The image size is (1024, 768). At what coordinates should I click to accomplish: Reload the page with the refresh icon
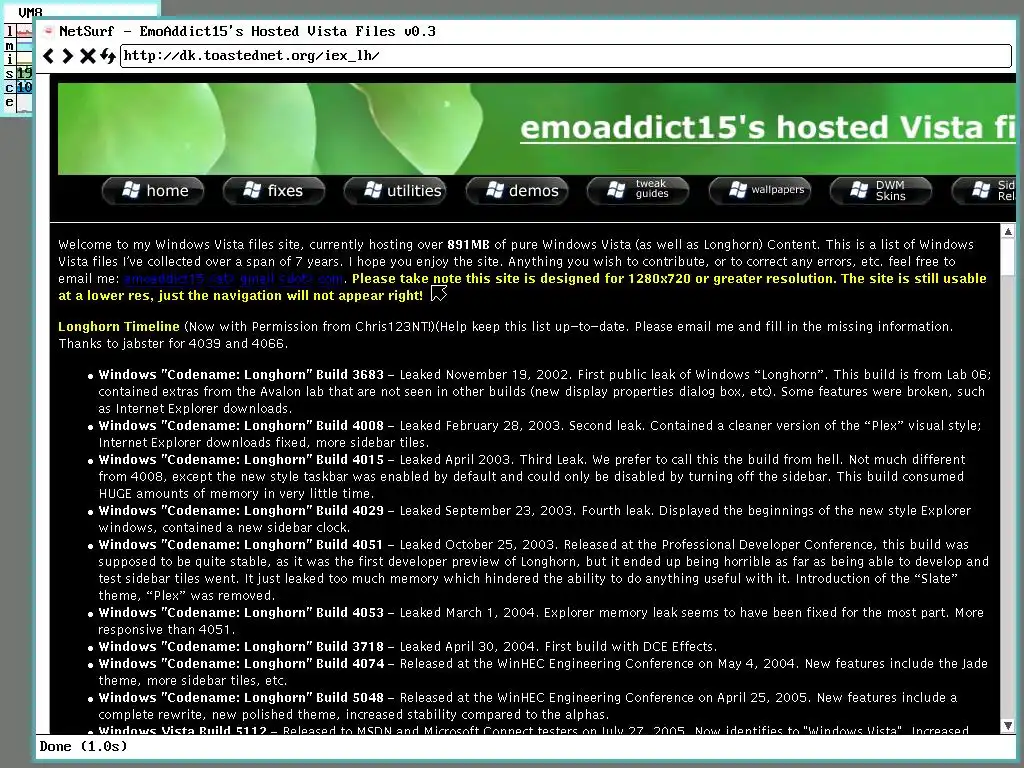(108, 56)
